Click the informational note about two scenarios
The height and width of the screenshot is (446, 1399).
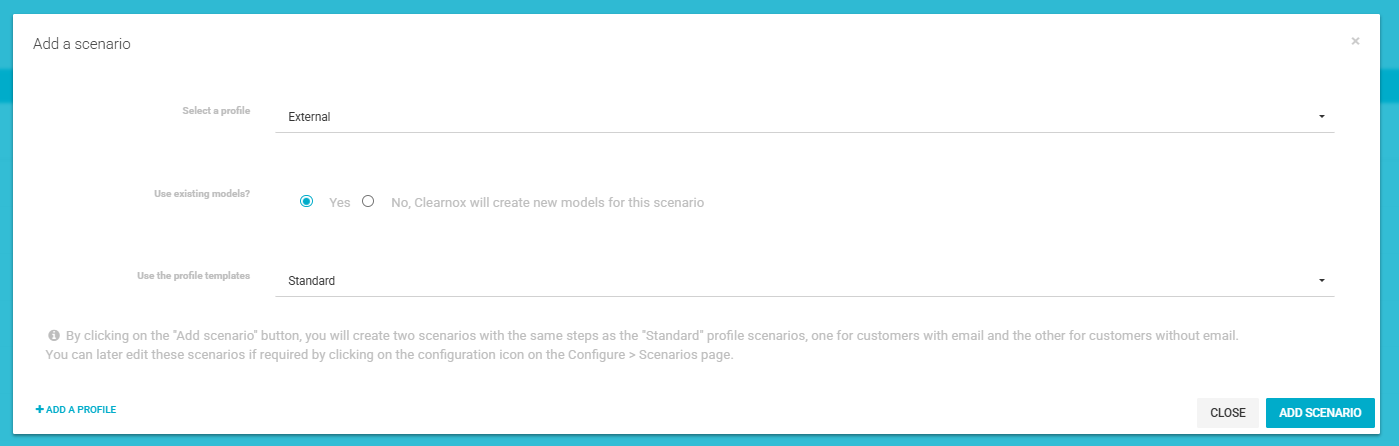[643, 345]
